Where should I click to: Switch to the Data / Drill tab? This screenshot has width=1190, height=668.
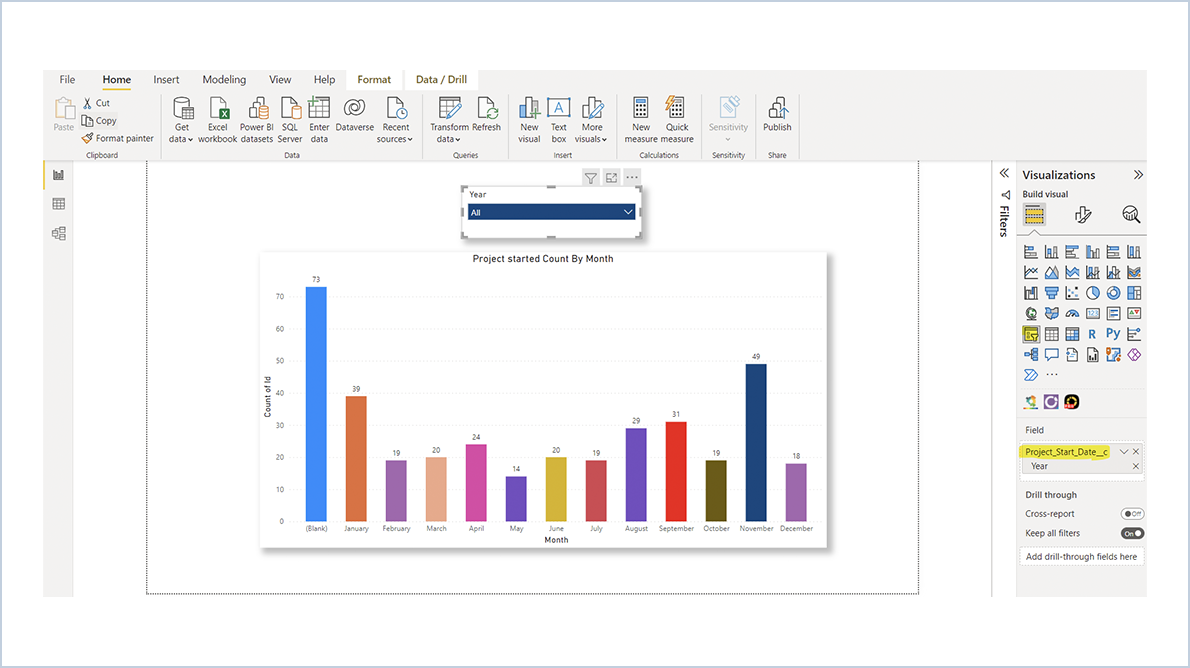coord(441,79)
